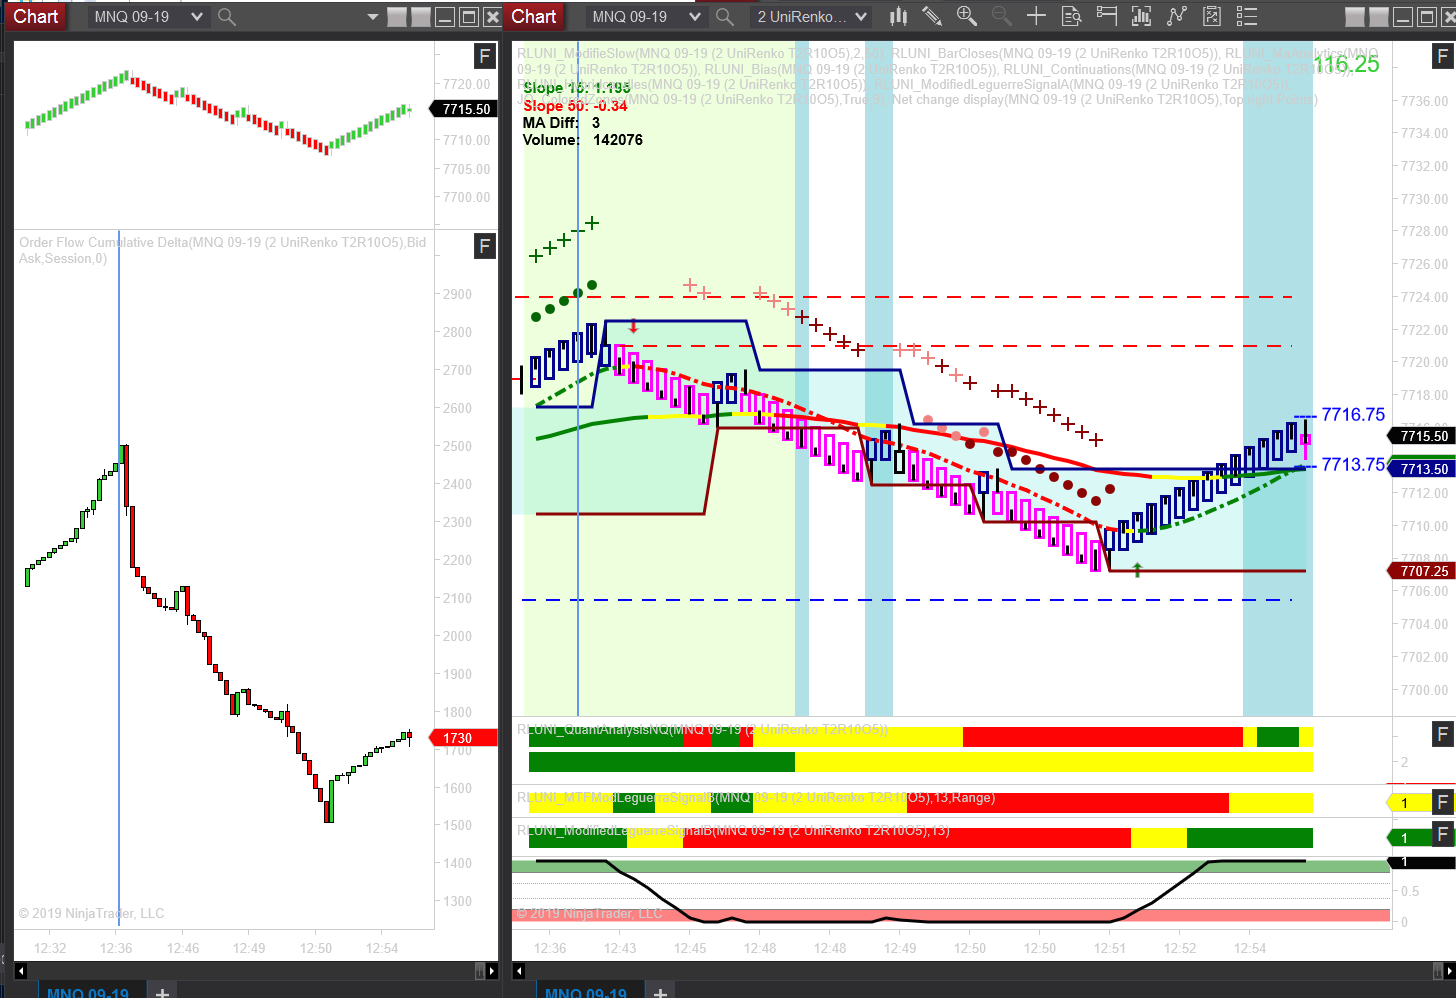
Task: Activate the crosshair cursor icon
Action: (x=1036, y=16)
